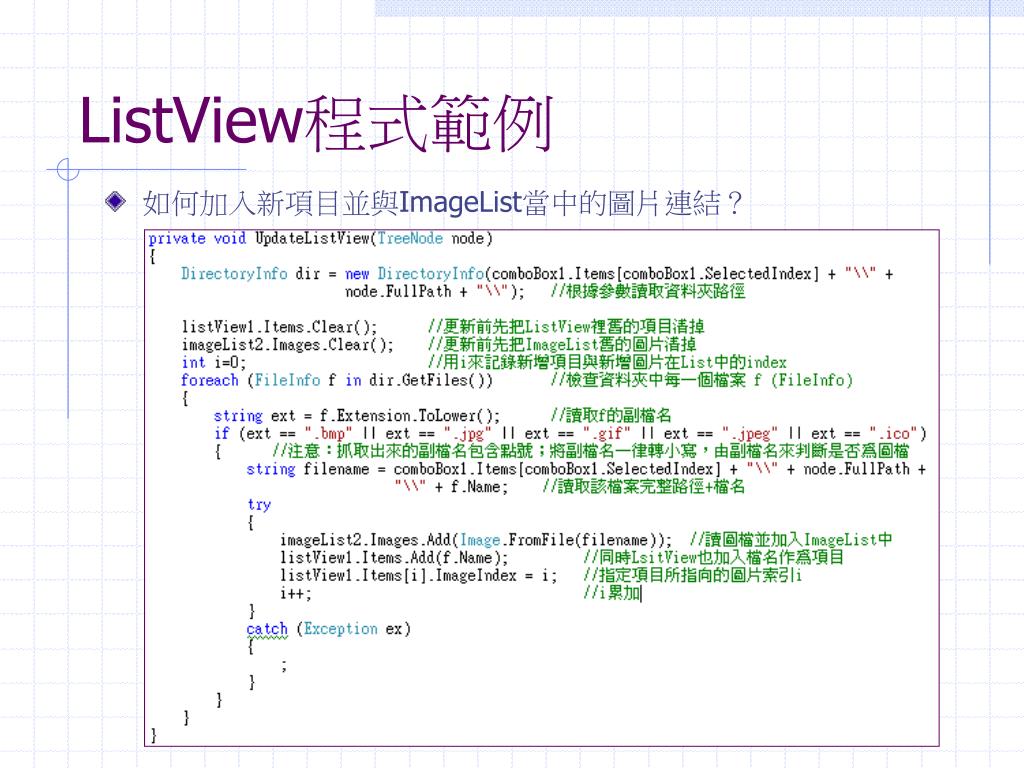Click the comment "//指定項目所指向的圖片索引i"
The width and height of the screenshot is (1024, 768).
[692, 575]
